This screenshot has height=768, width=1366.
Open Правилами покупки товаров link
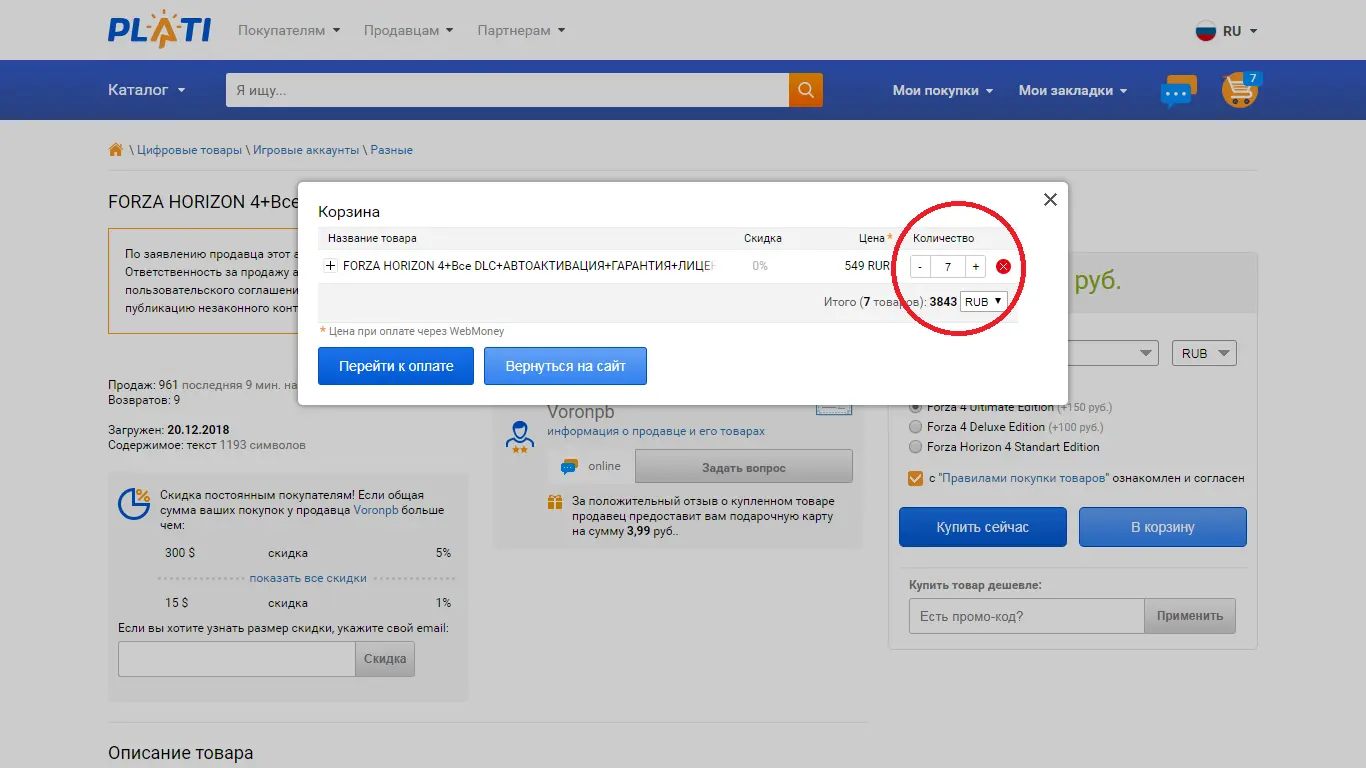pos(1023,478)
